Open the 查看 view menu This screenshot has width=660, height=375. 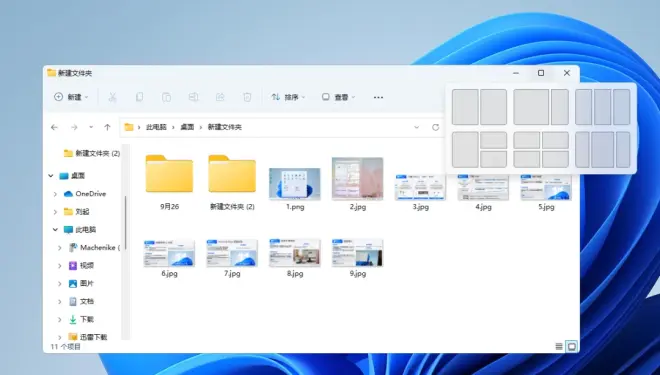(x=338, y=97)
